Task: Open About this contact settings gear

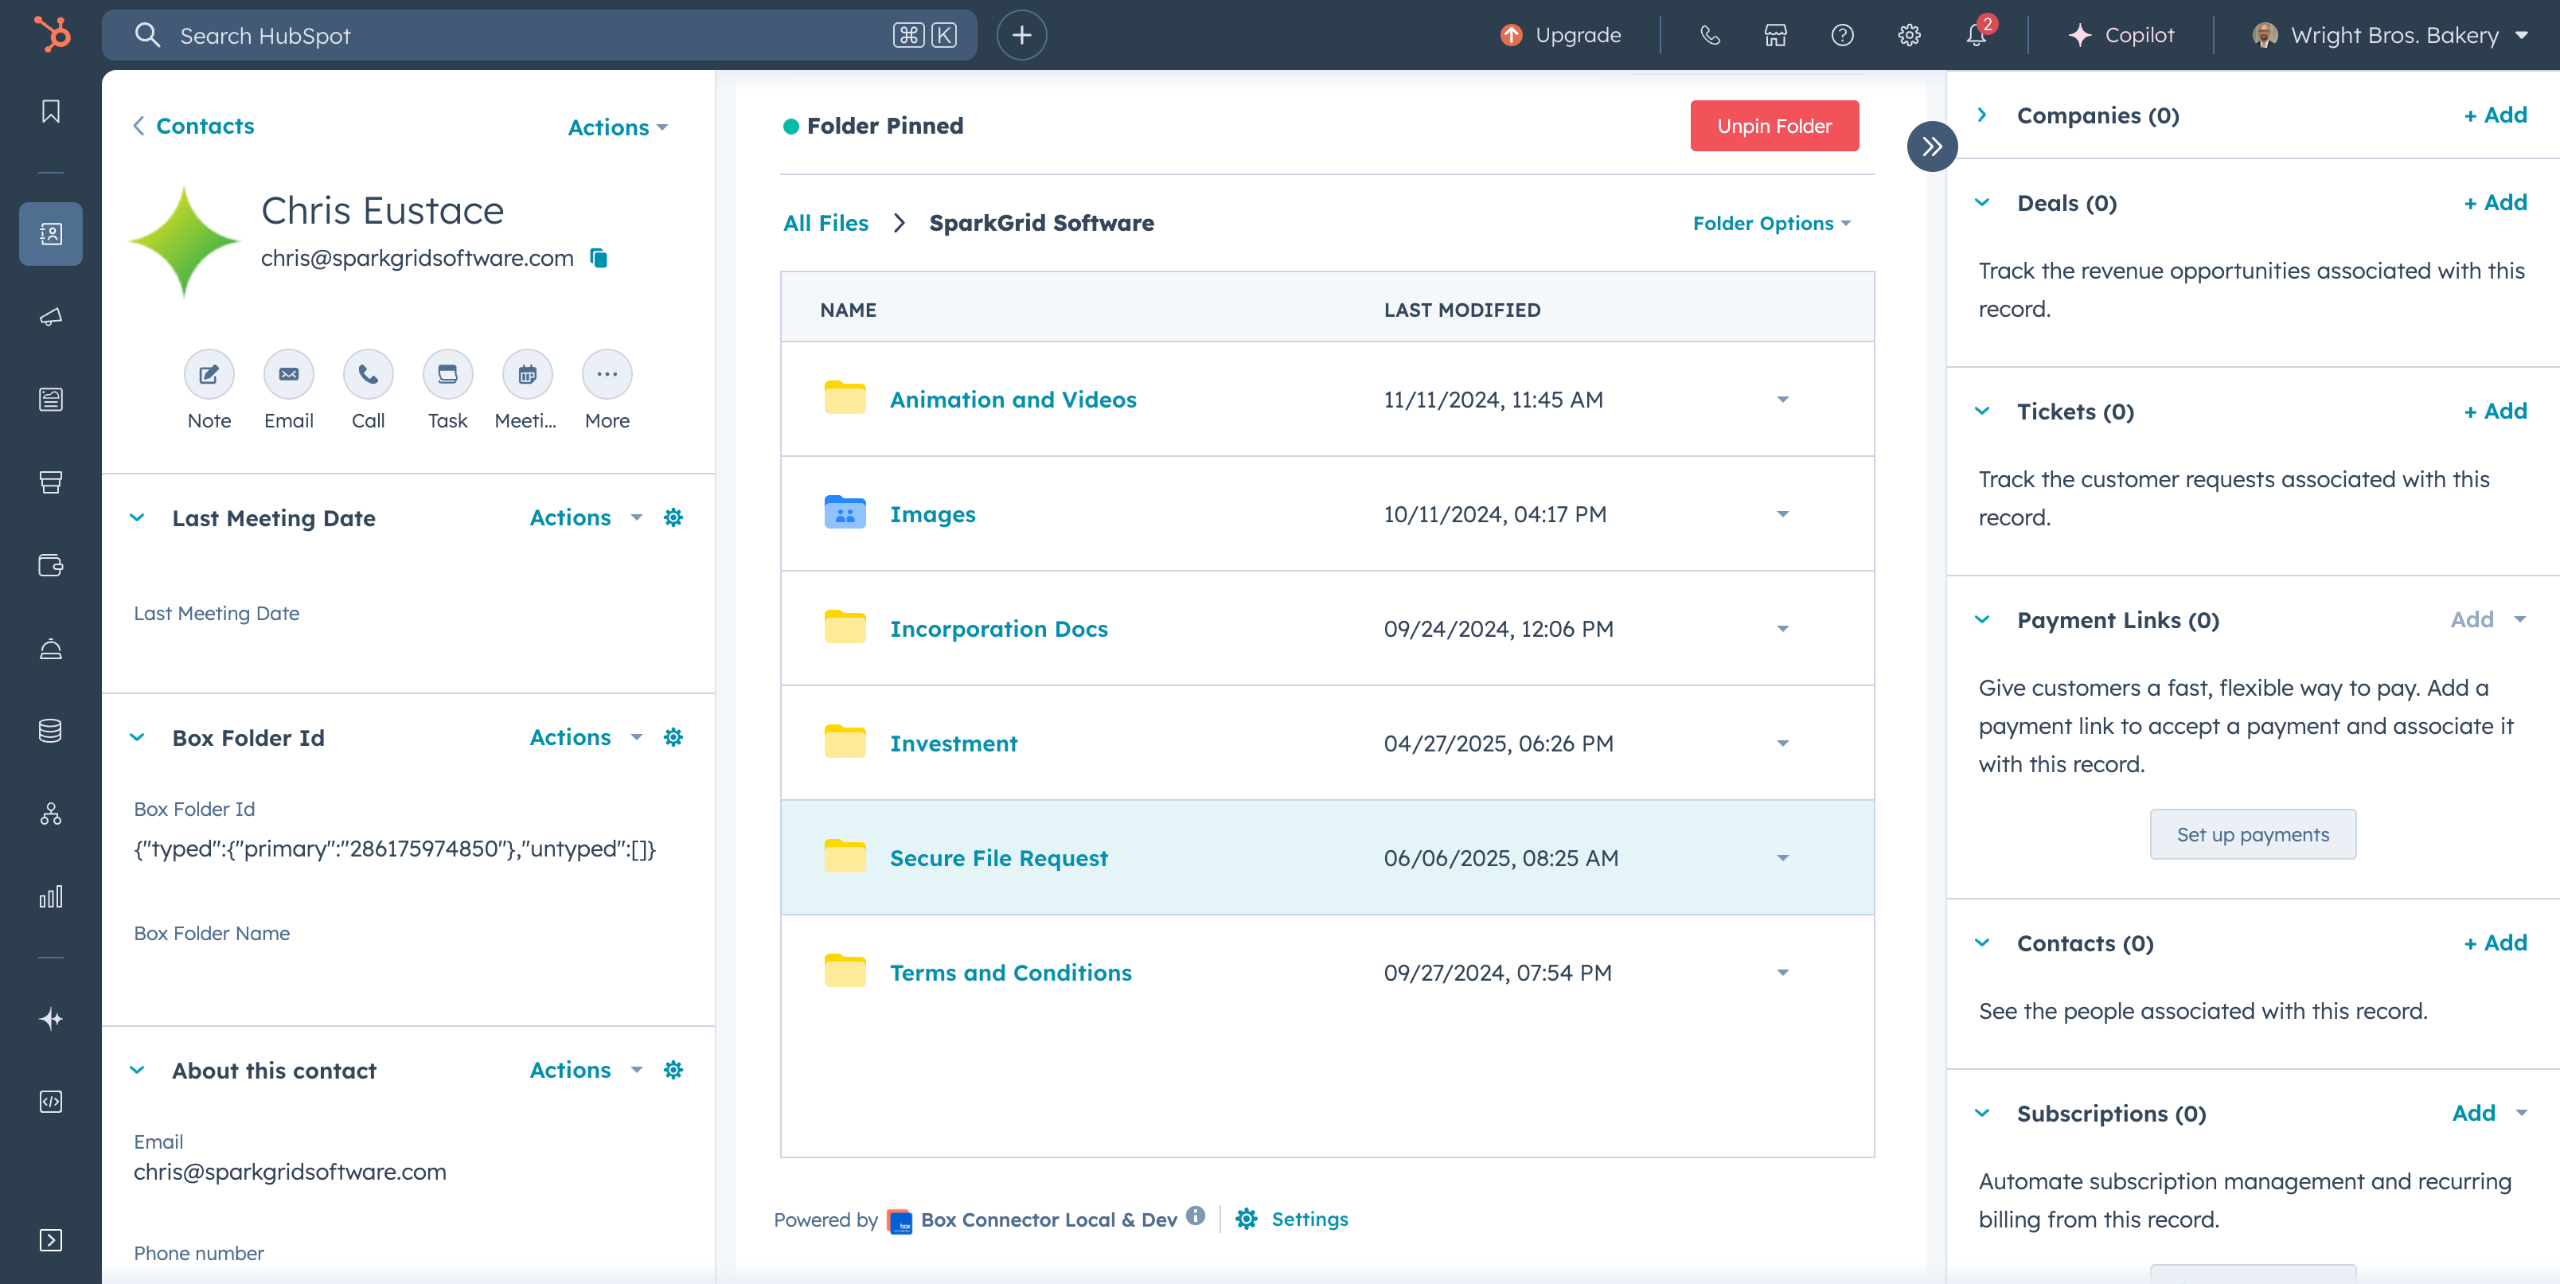Action: pos(674,1070)
